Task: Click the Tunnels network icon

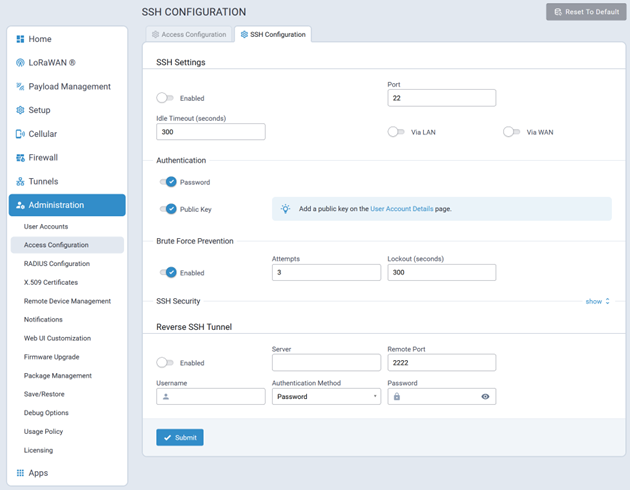Action: tap(20, 182)
